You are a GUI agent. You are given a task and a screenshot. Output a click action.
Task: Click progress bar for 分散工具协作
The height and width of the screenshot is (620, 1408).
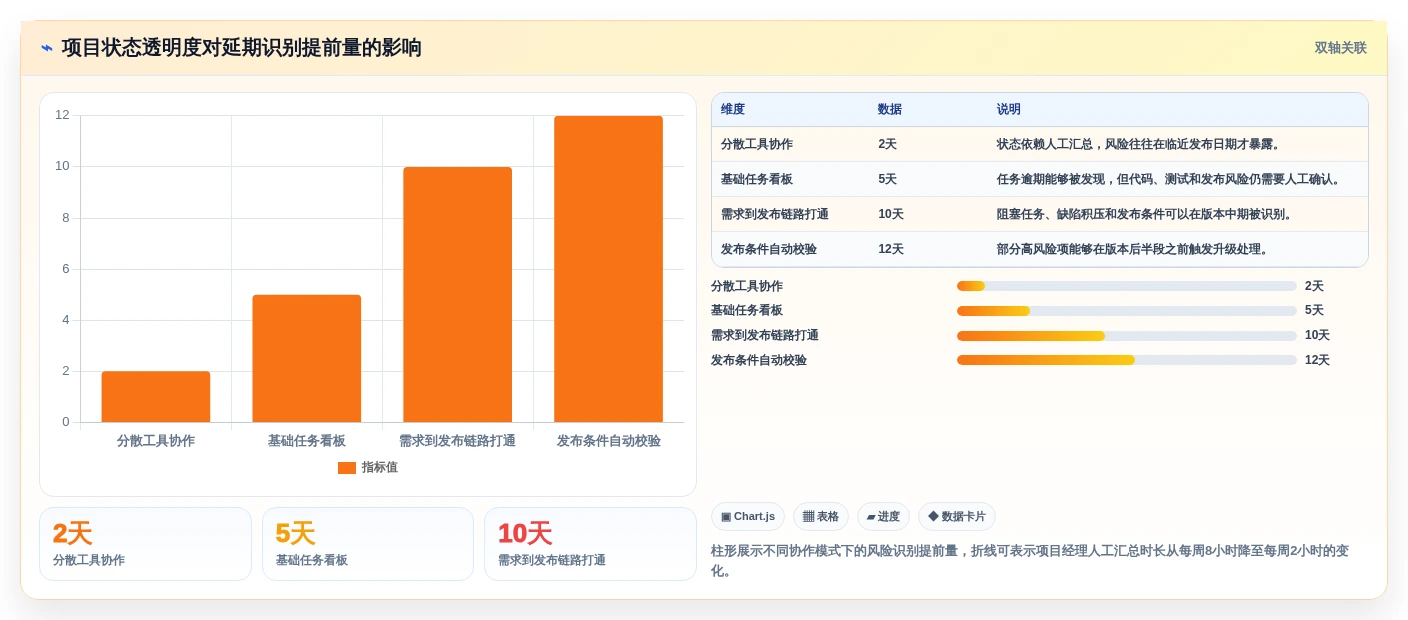[1127, 286]
